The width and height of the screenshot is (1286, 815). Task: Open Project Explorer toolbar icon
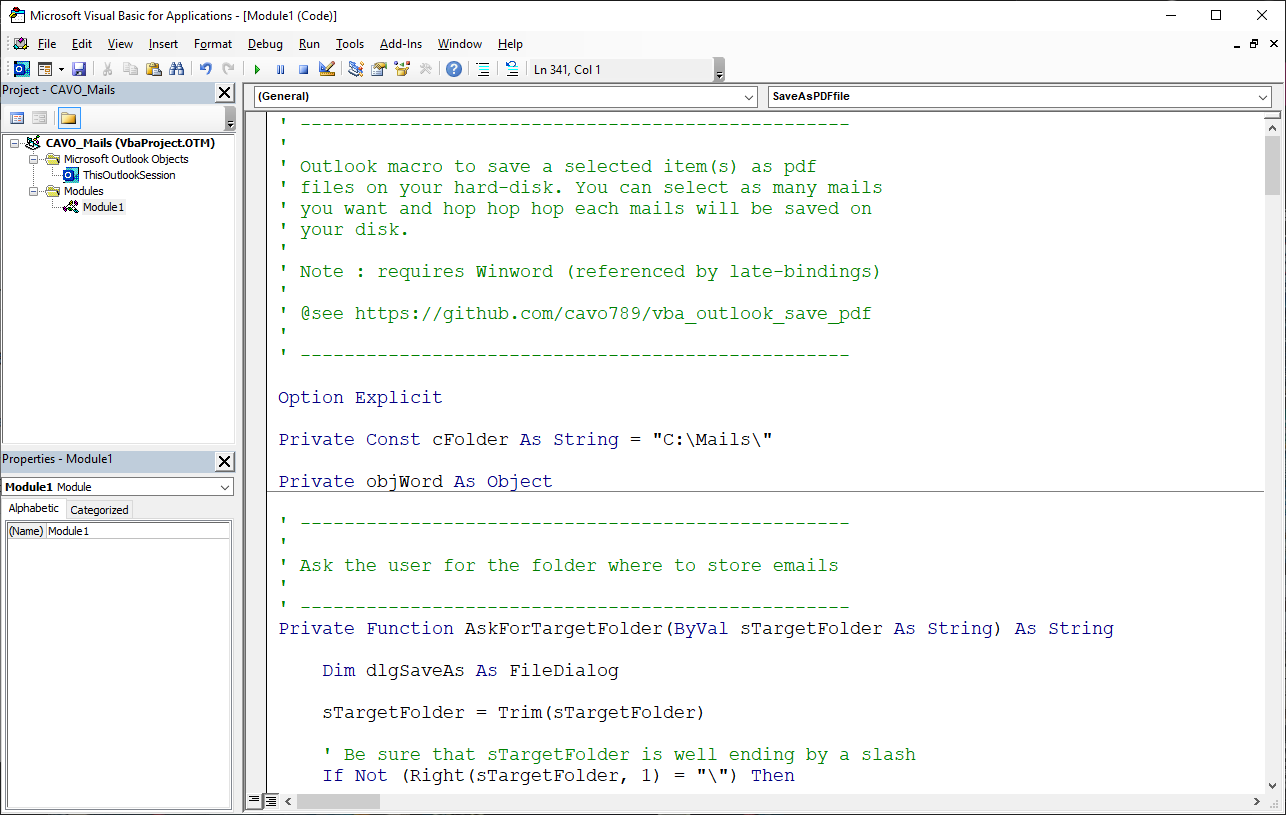point(355,69)
